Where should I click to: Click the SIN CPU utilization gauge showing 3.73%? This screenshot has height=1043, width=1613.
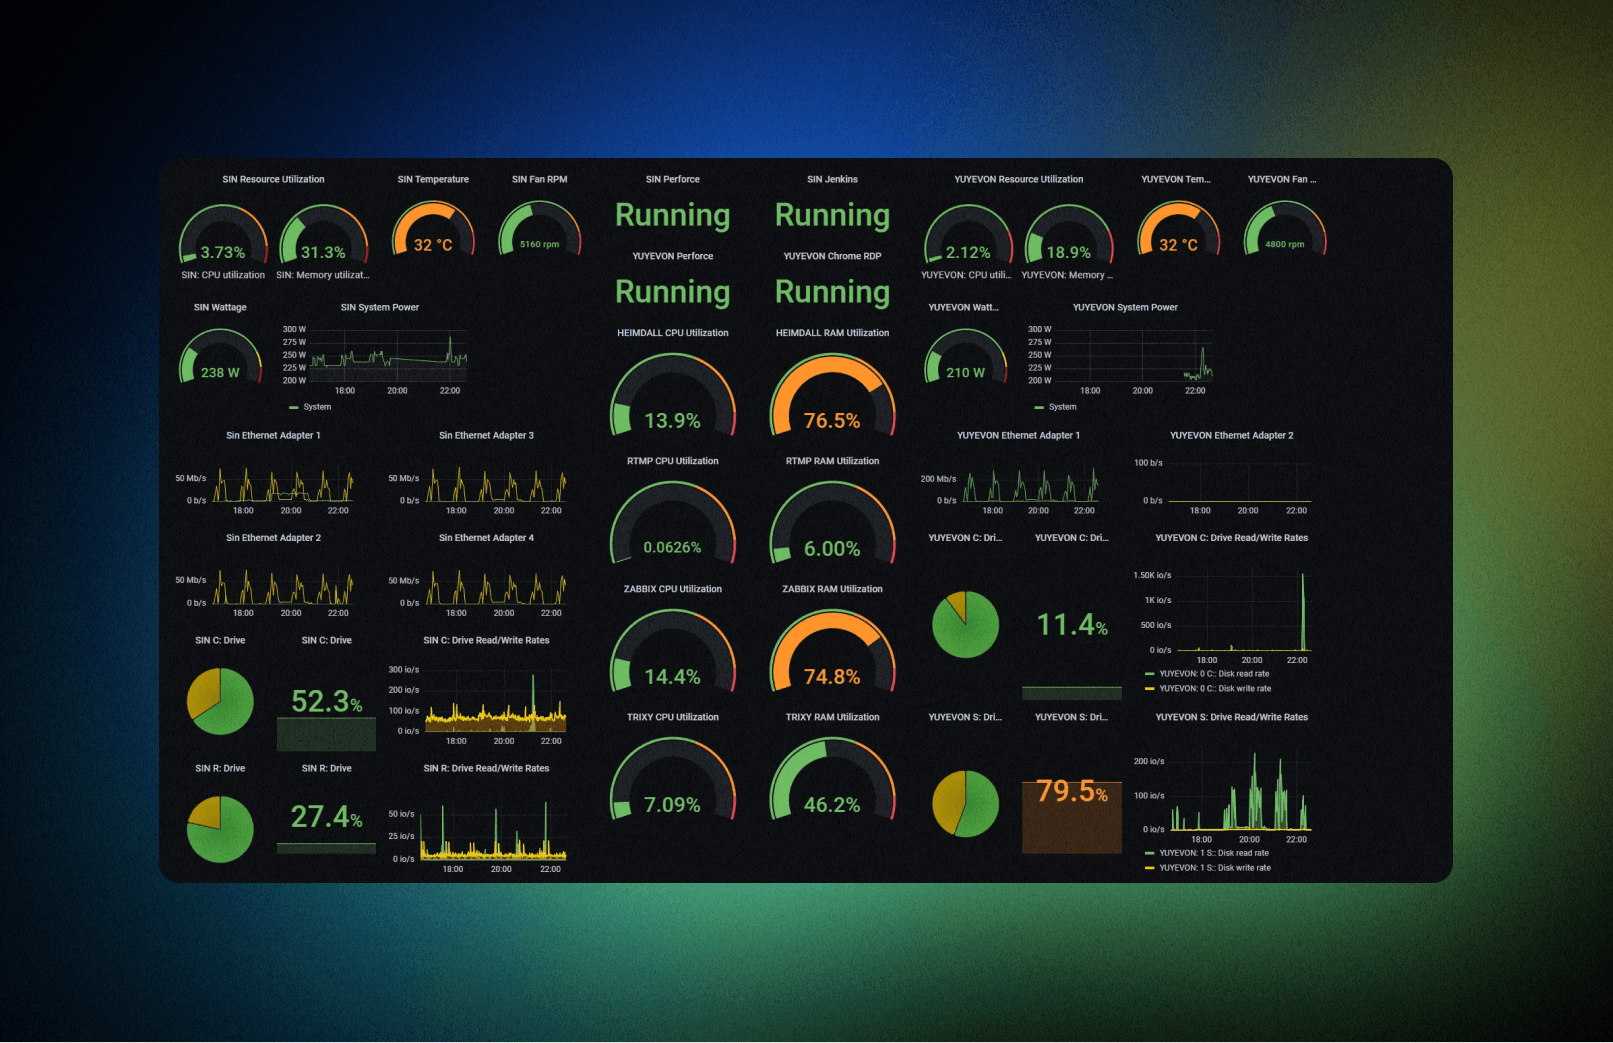pyautogui.click(x=223, y=234)
